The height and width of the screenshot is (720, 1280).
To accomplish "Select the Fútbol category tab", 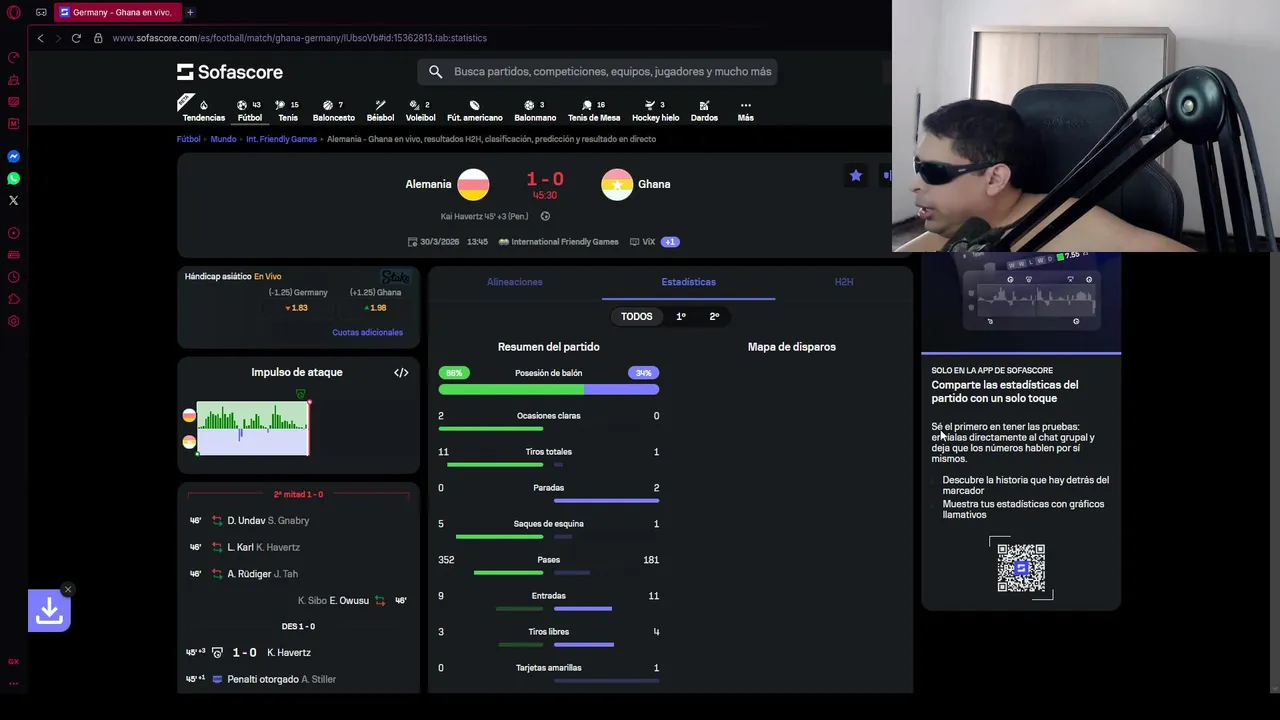I will click(250, 111).
